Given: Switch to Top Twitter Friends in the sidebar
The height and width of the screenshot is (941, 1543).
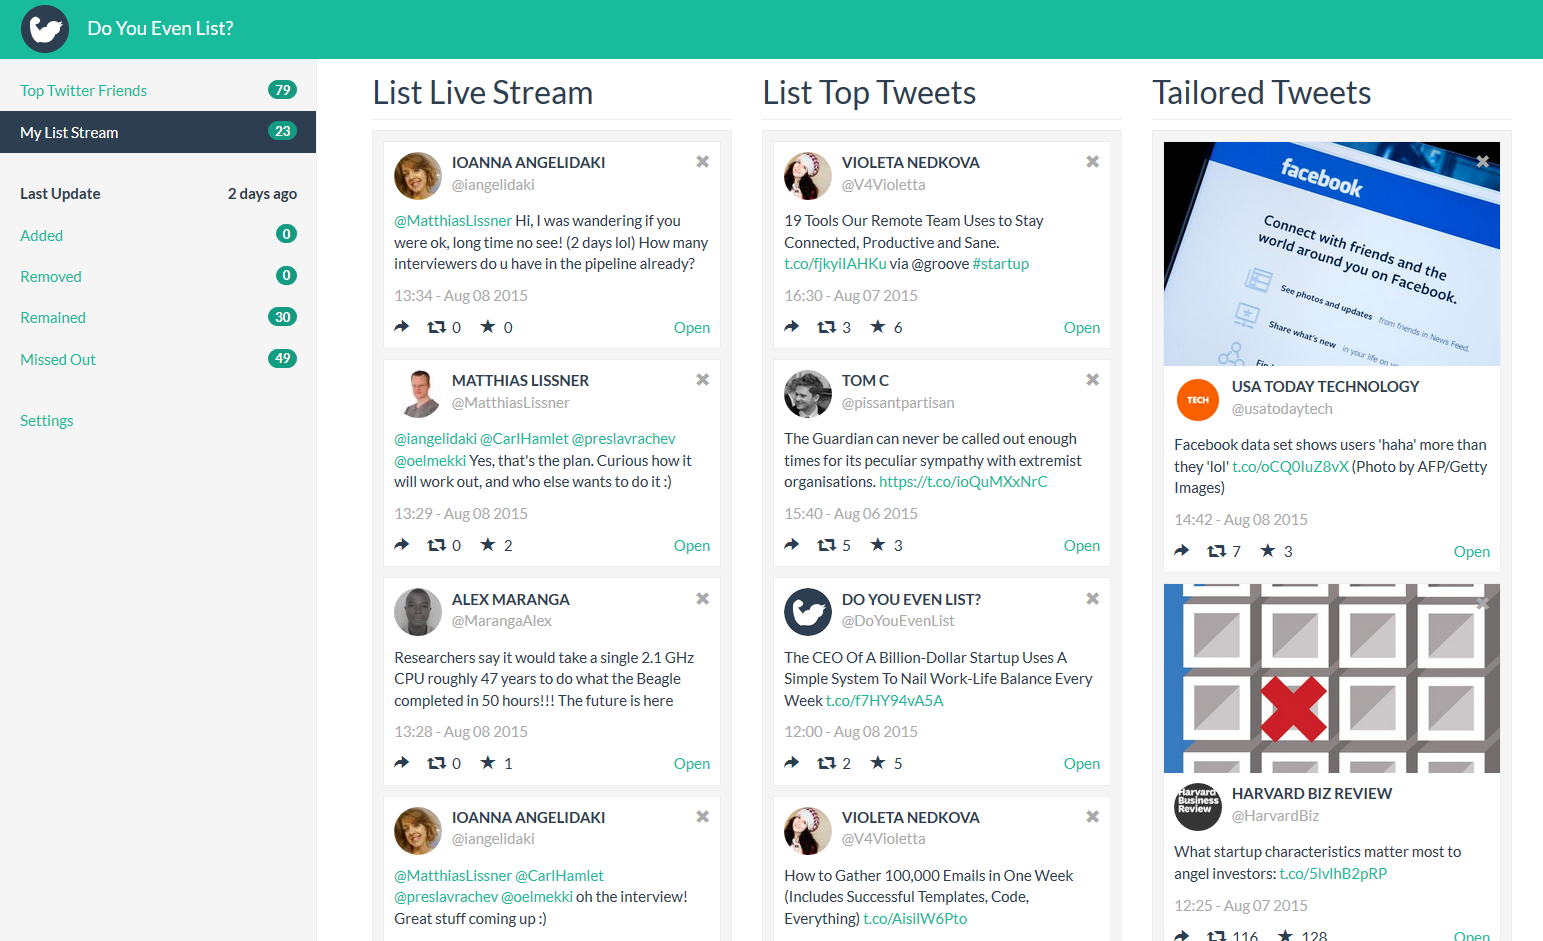Looking at the screenshot, I should pos(83,90).
